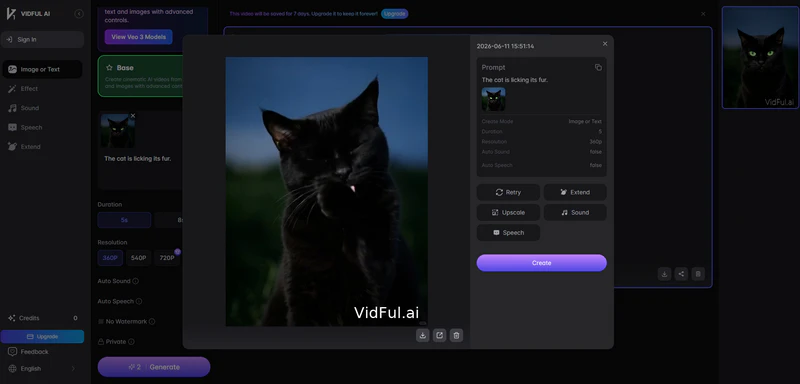
Task: Click the Auto Sound info icon
Action: [x=135, y=281]
